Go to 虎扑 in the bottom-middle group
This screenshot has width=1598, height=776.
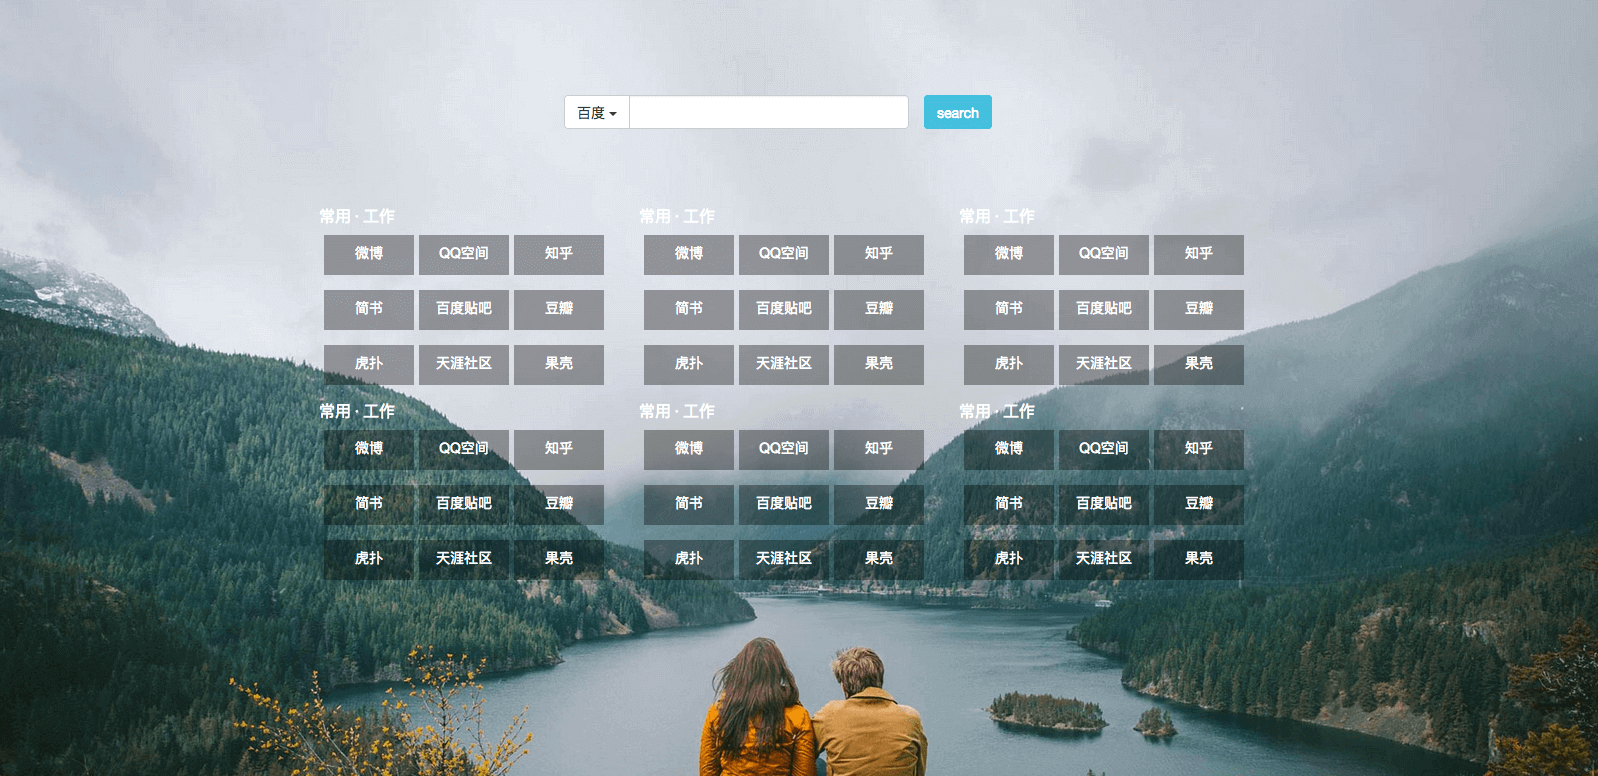click(689, 560)
